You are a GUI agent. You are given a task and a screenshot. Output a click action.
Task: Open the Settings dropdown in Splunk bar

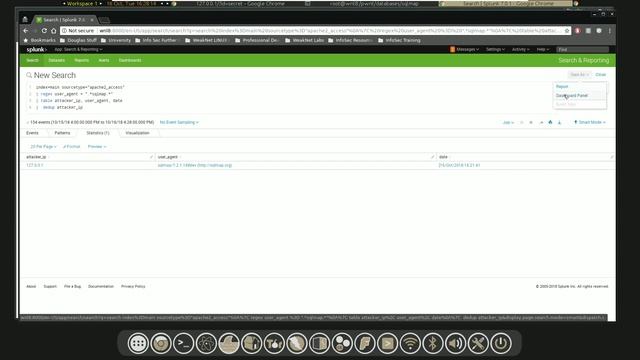click(495, 49)
